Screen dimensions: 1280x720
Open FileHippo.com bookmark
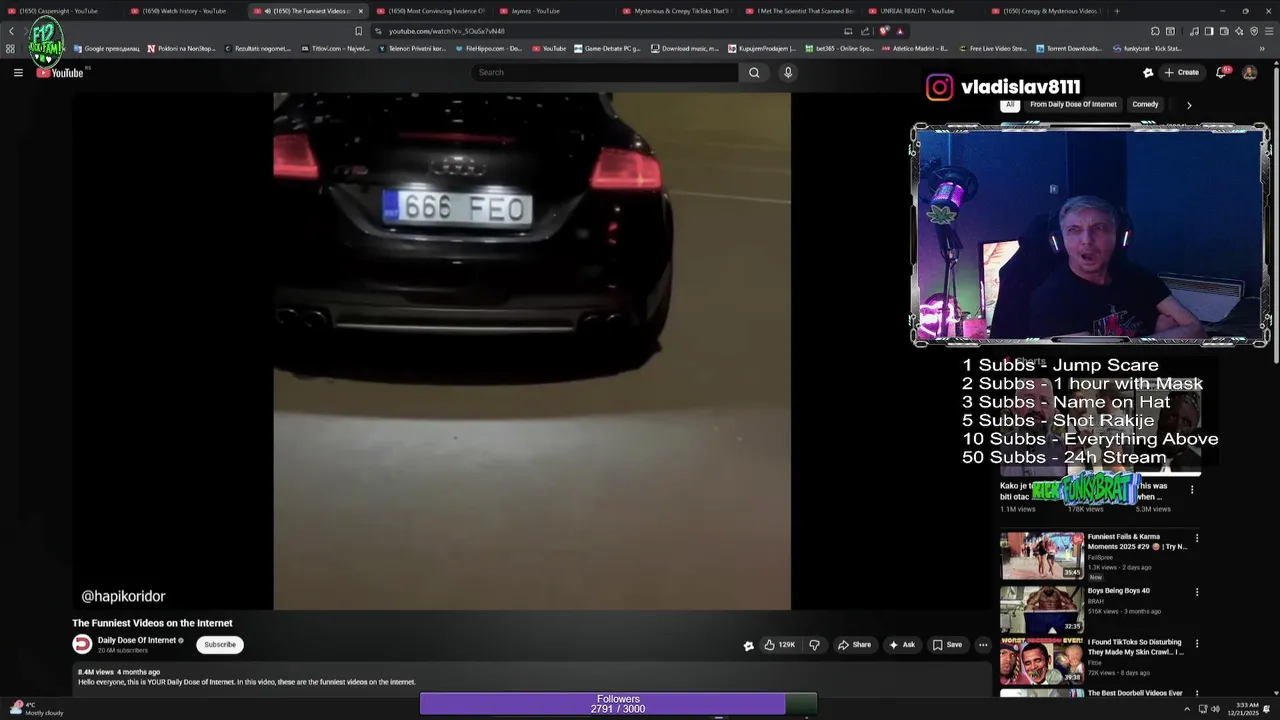pyautogui.click(x=488, y=48)
